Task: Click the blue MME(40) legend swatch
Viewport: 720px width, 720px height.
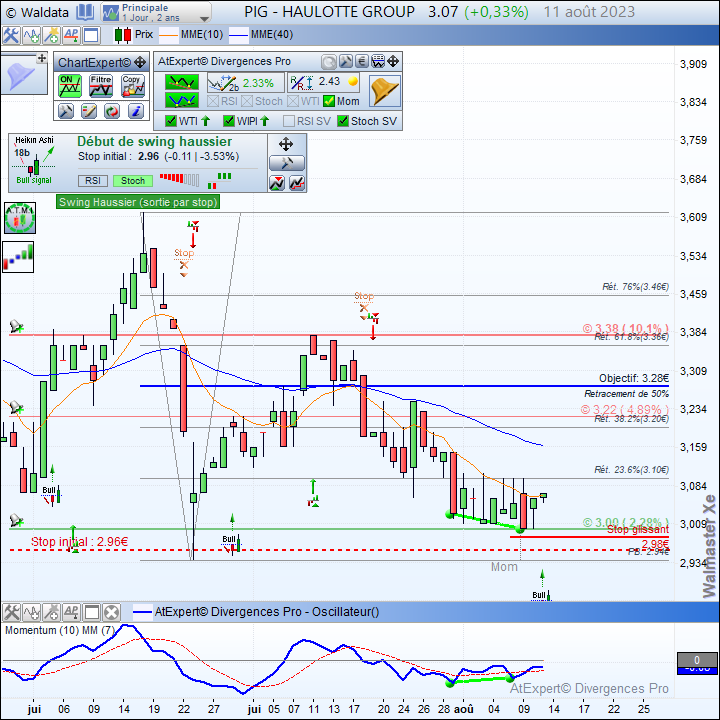Action: (239, 35)
